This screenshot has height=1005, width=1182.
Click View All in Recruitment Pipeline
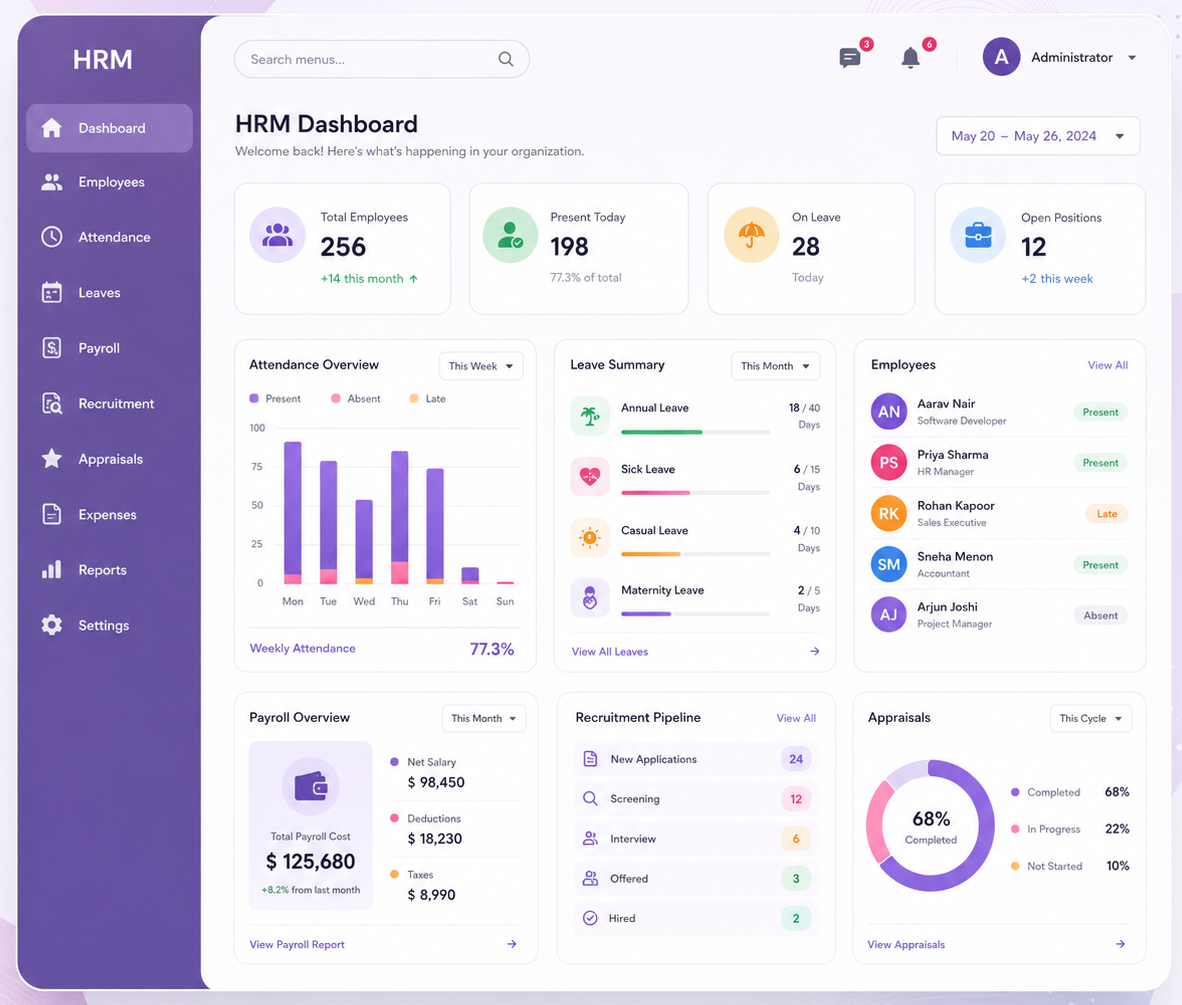pos(796,718)
